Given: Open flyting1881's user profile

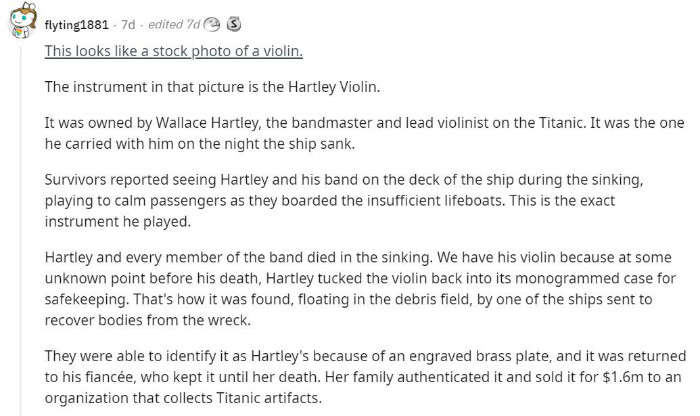Looking at the screenshot, I should coord(76,25).
